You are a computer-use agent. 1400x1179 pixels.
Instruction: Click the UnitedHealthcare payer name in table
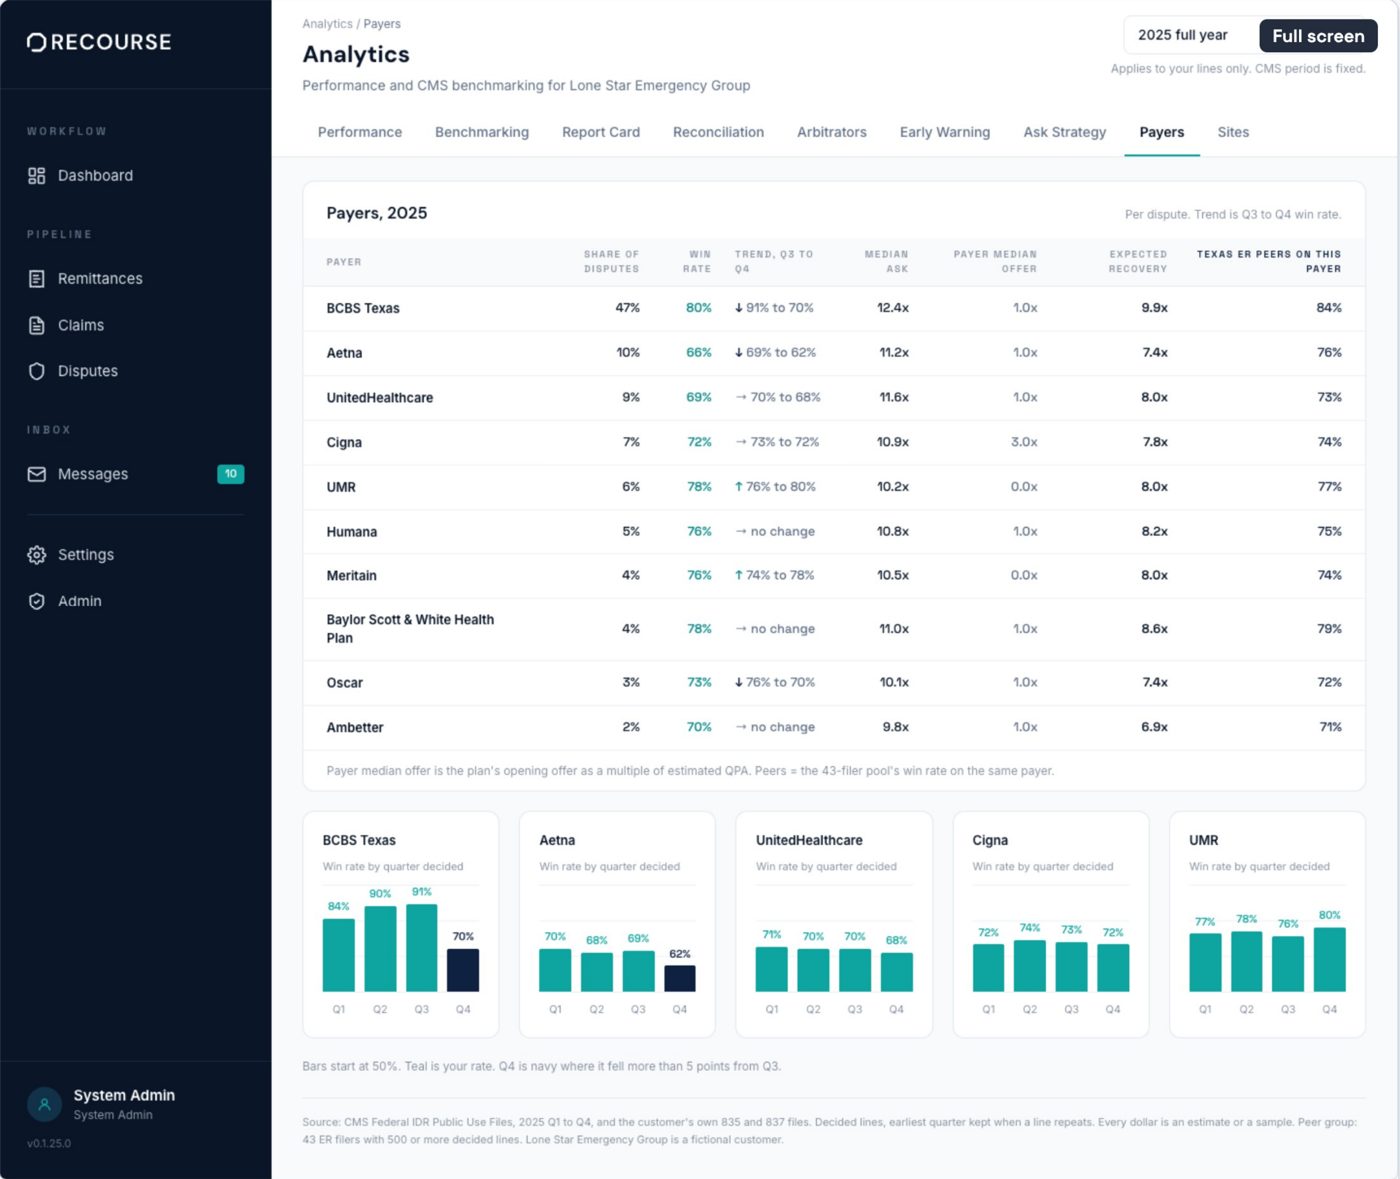coord(380,398)
